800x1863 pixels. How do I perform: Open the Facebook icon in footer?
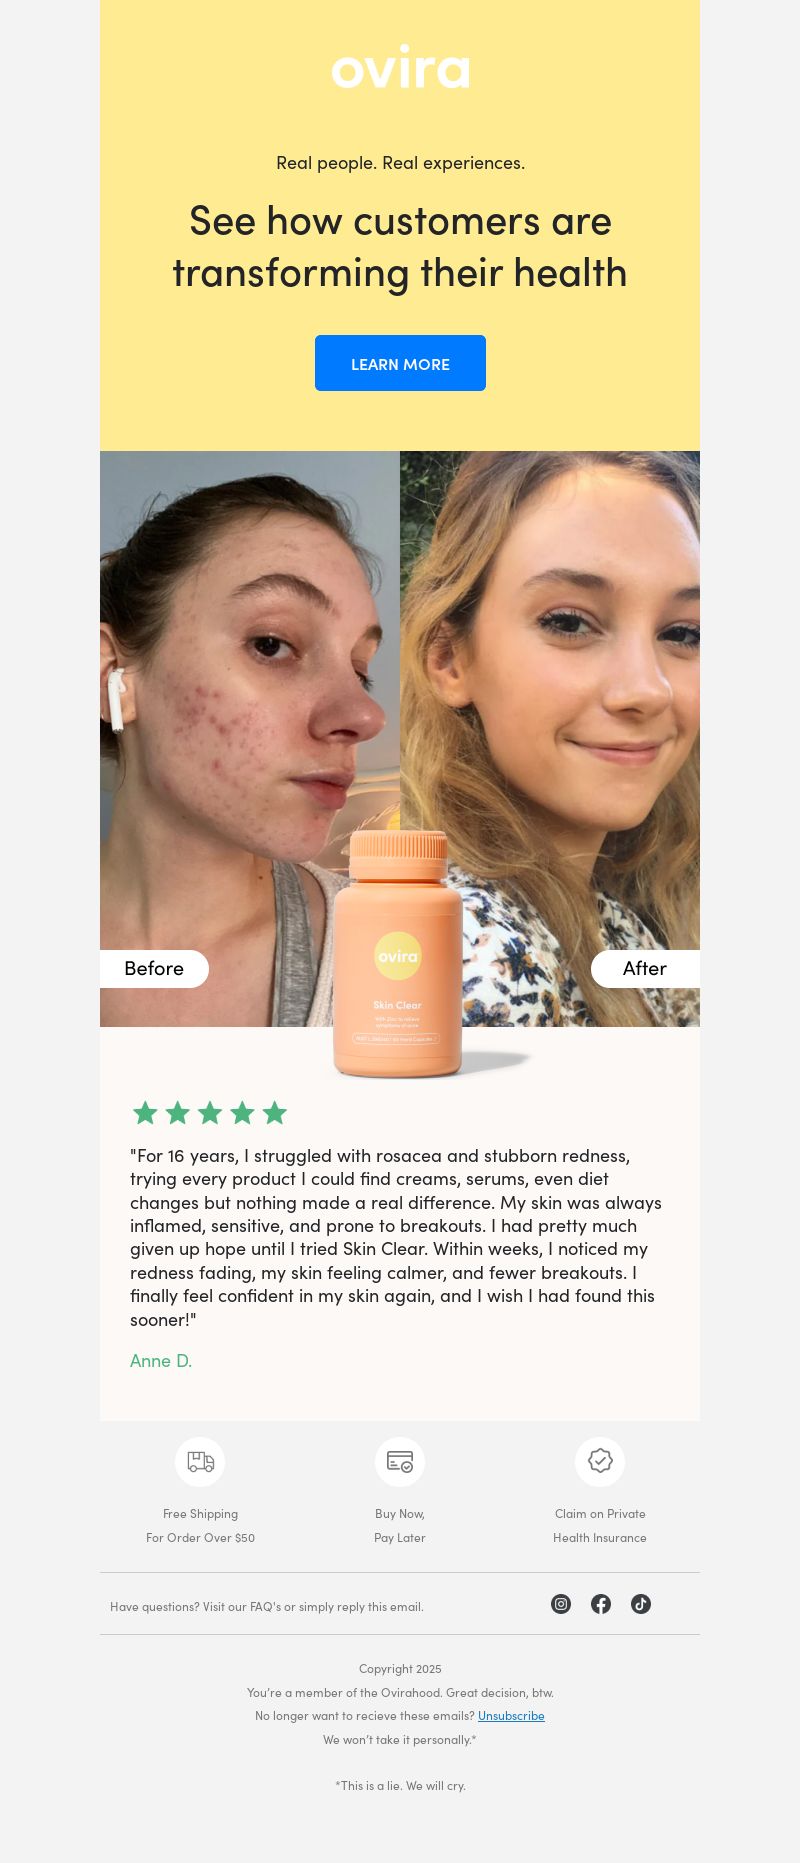601,1604
